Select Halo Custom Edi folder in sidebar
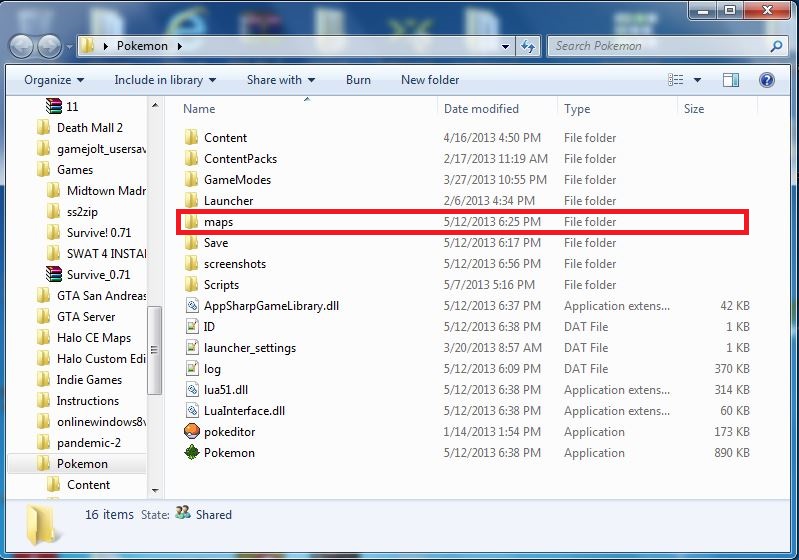Viewport: 799px width, 560px height. 101,359
